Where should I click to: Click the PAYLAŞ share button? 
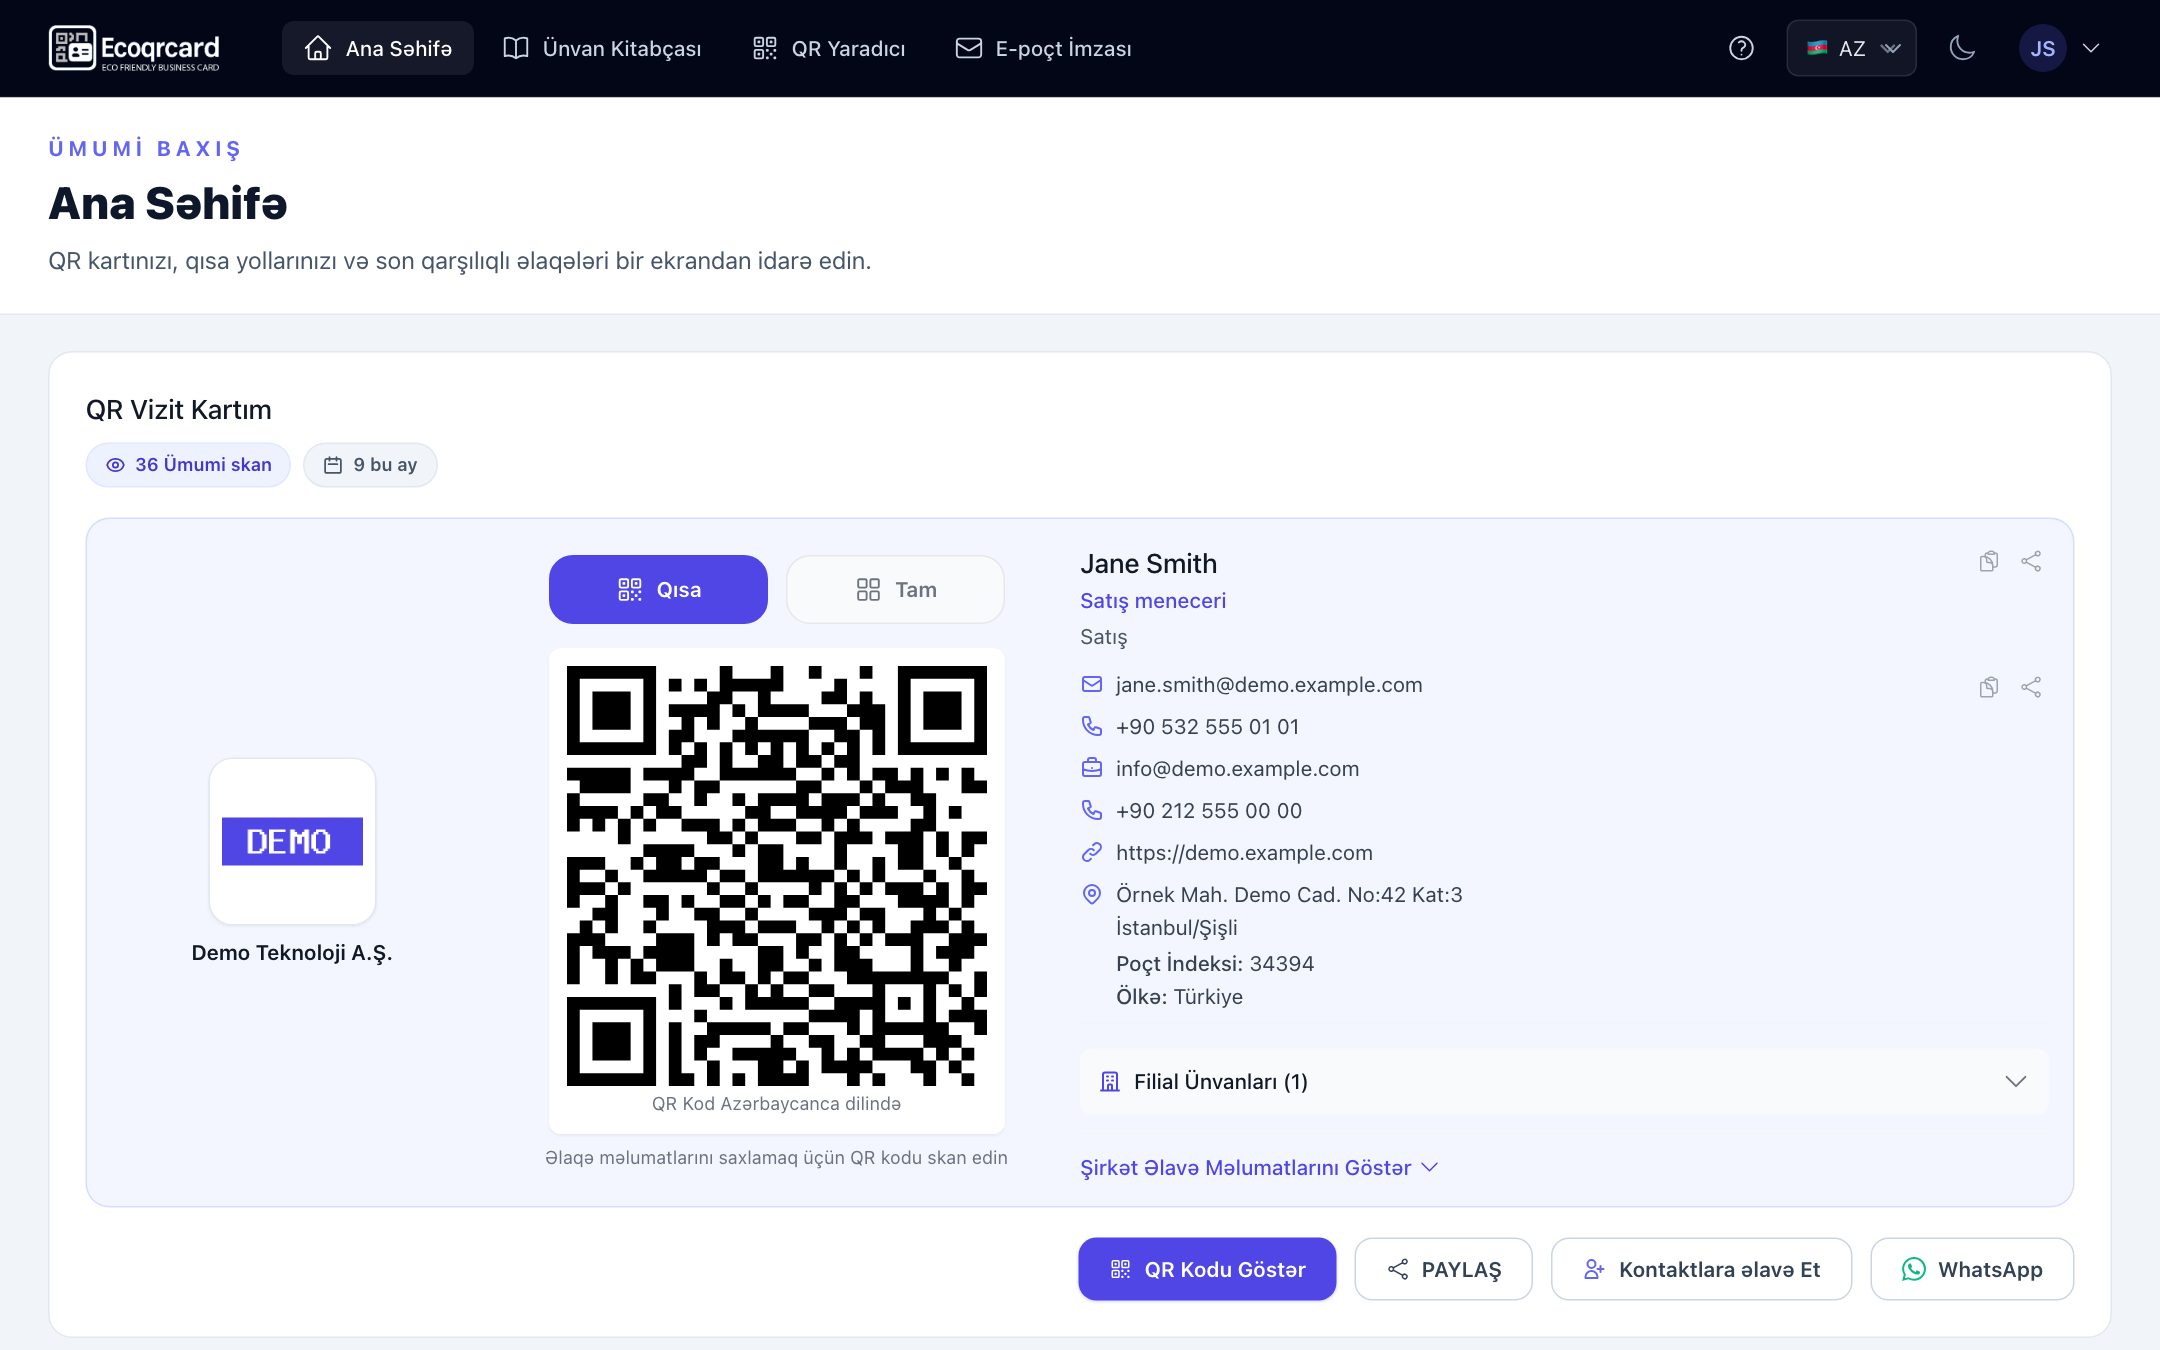(x=1443, y=1269)
